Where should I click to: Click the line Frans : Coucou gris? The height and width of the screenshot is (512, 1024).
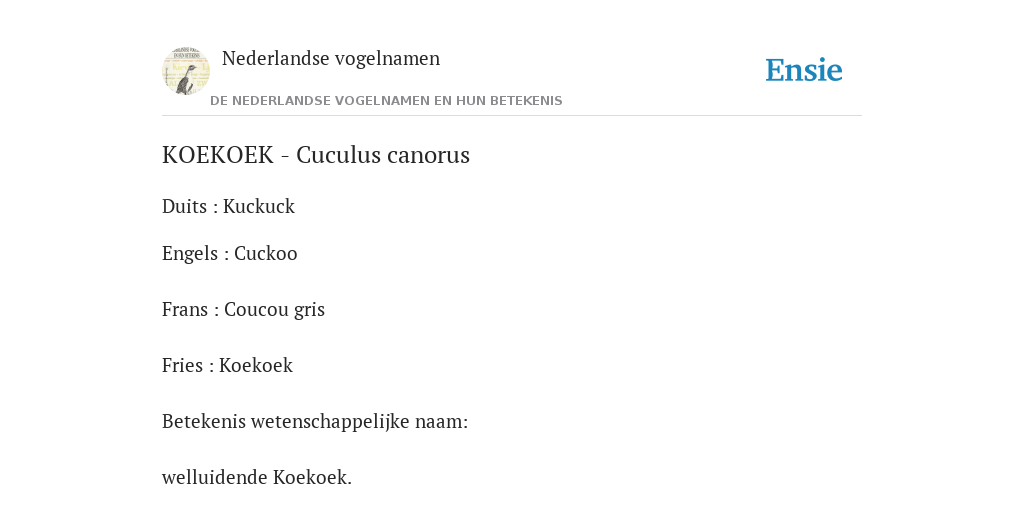point(244,310)
